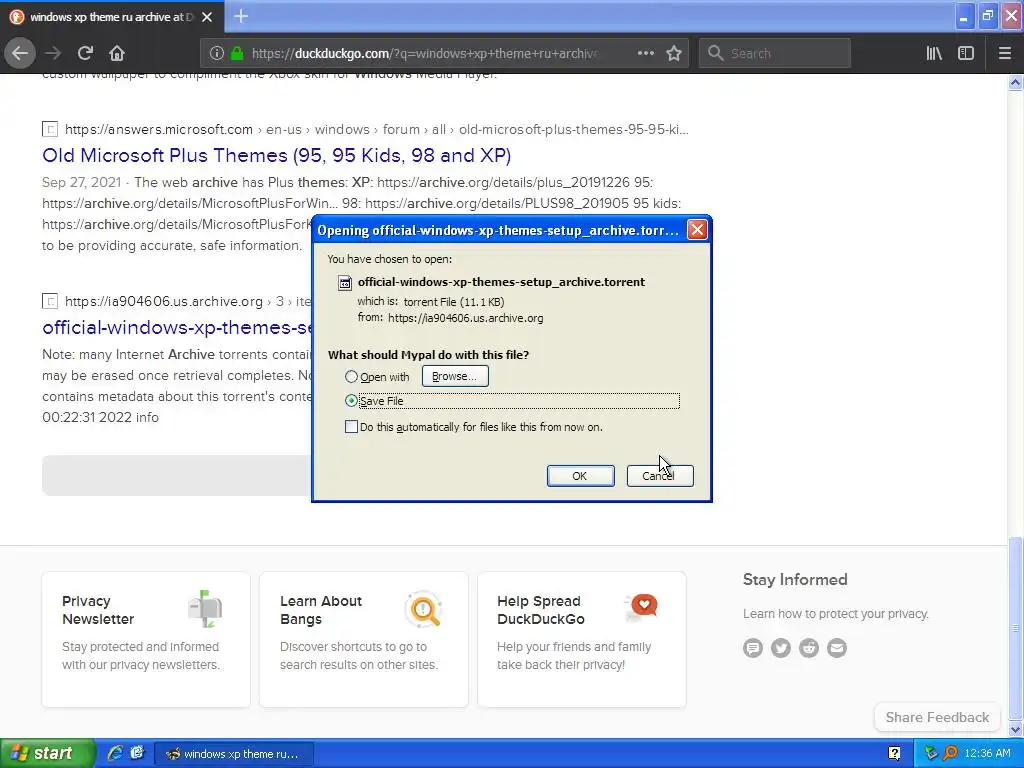The width and height of the screenshot is (1024, 768).
Task: Open a new tab with plus icon
Action: click(x=241, y=16)
